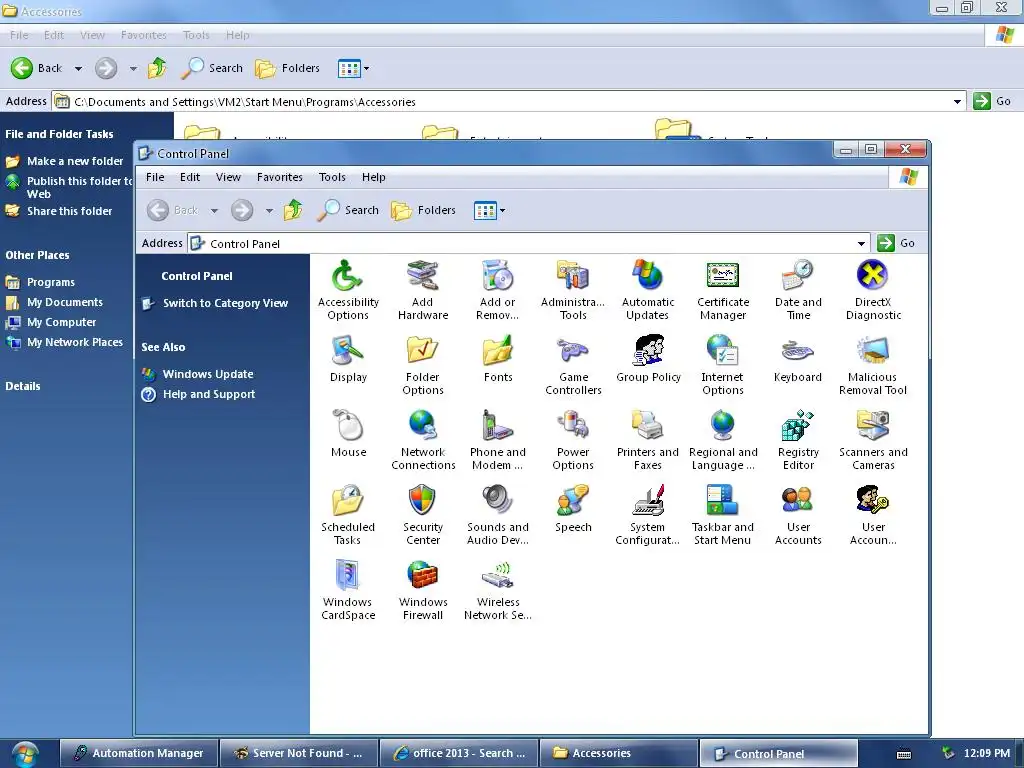Open Forward history arrow in Accessories window
This screenshot has height=768, width=1024.
point(133,68)
